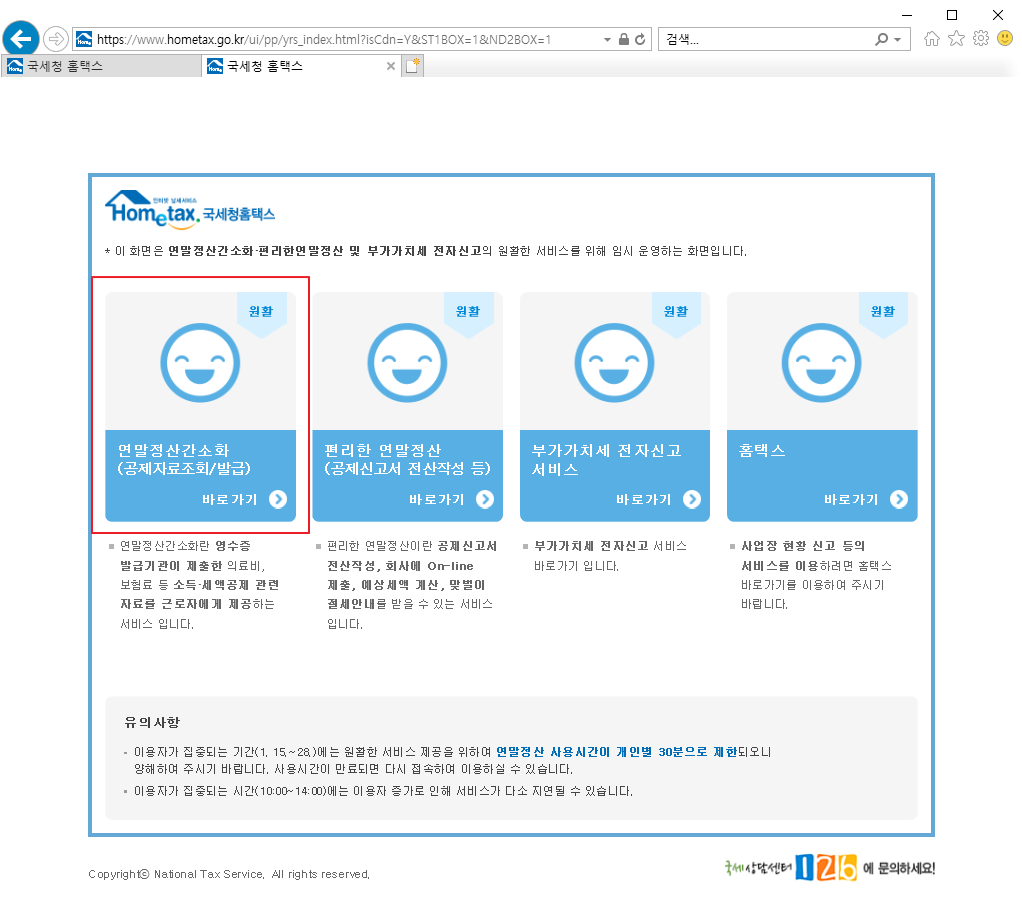Click notice about 10:00~14:00 service delay
Viewport: 1022px width, 898px height.
(x=383, y=791)
